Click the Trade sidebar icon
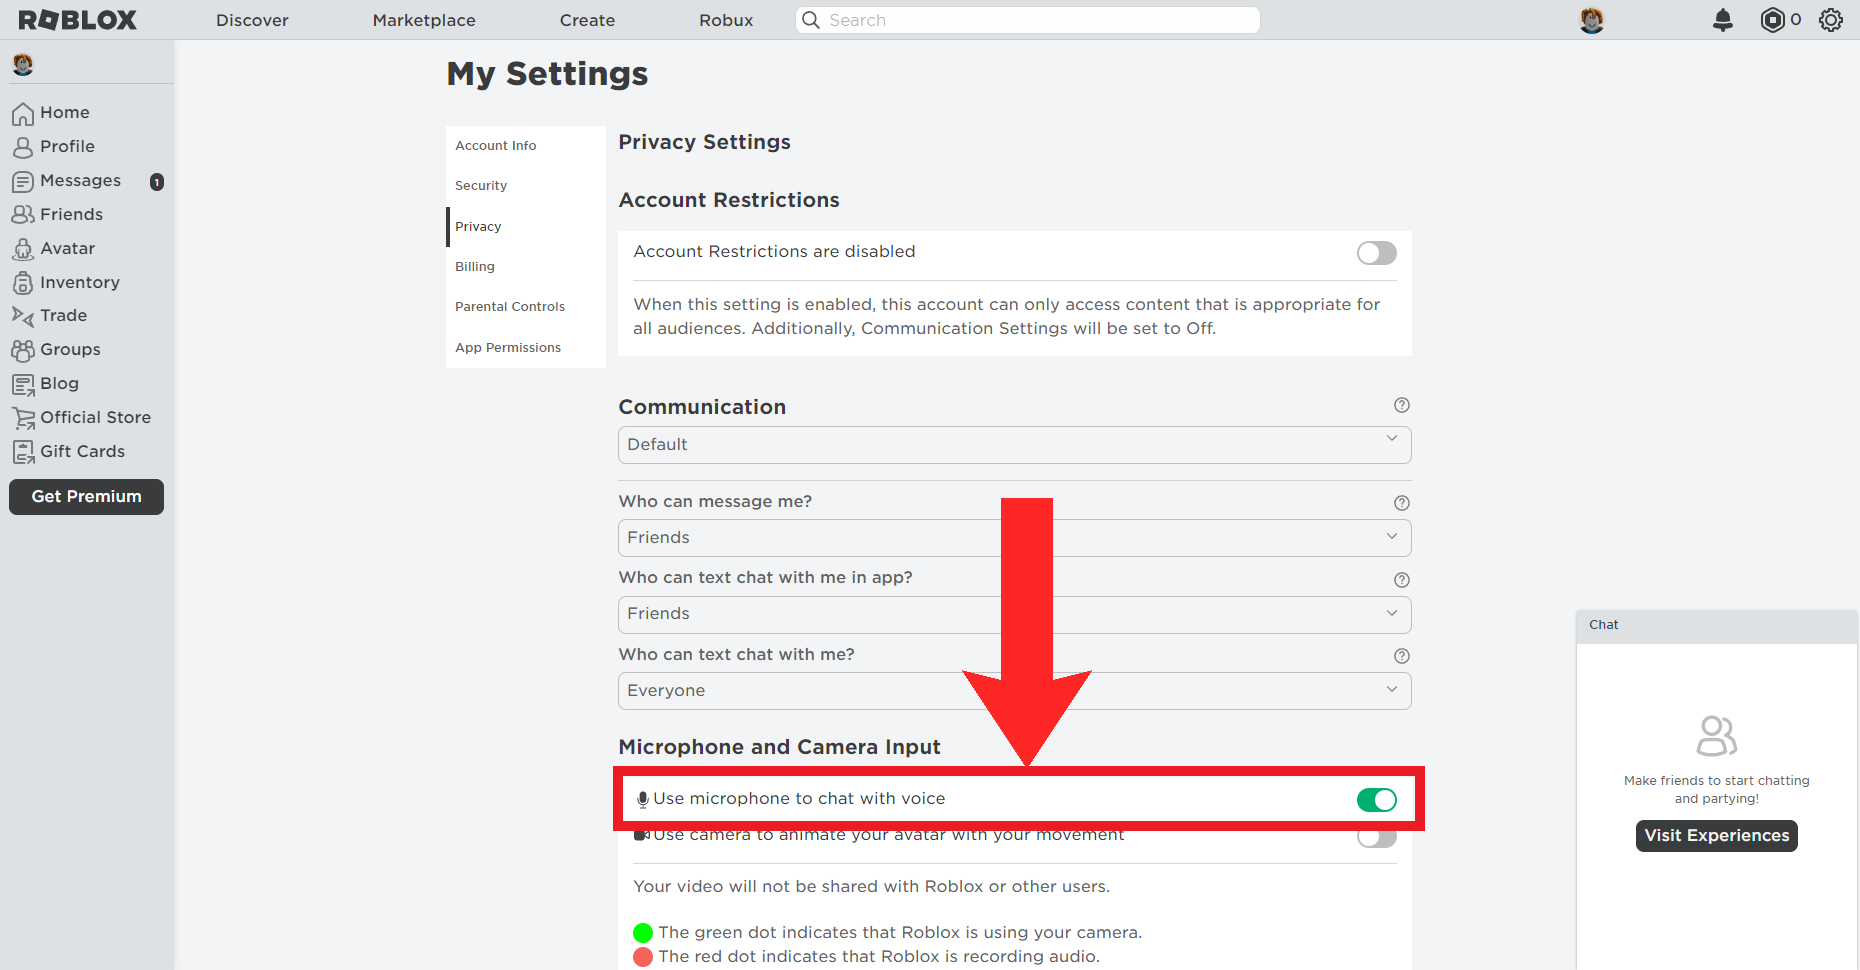 23,316
